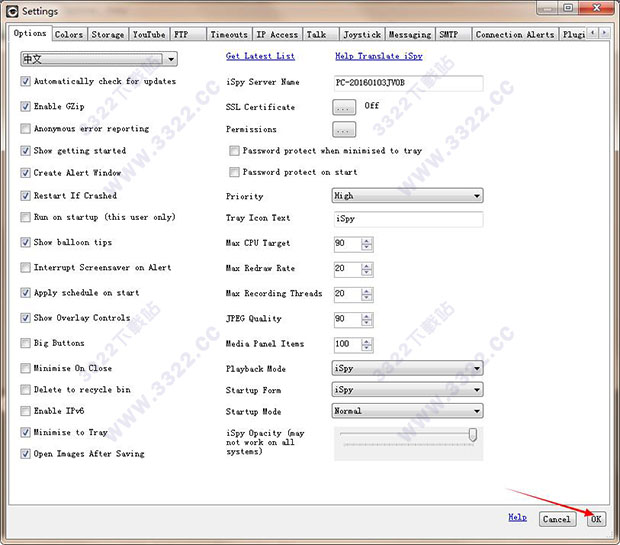
Task: Open the IP Access tab
Action: pos(277,34)
